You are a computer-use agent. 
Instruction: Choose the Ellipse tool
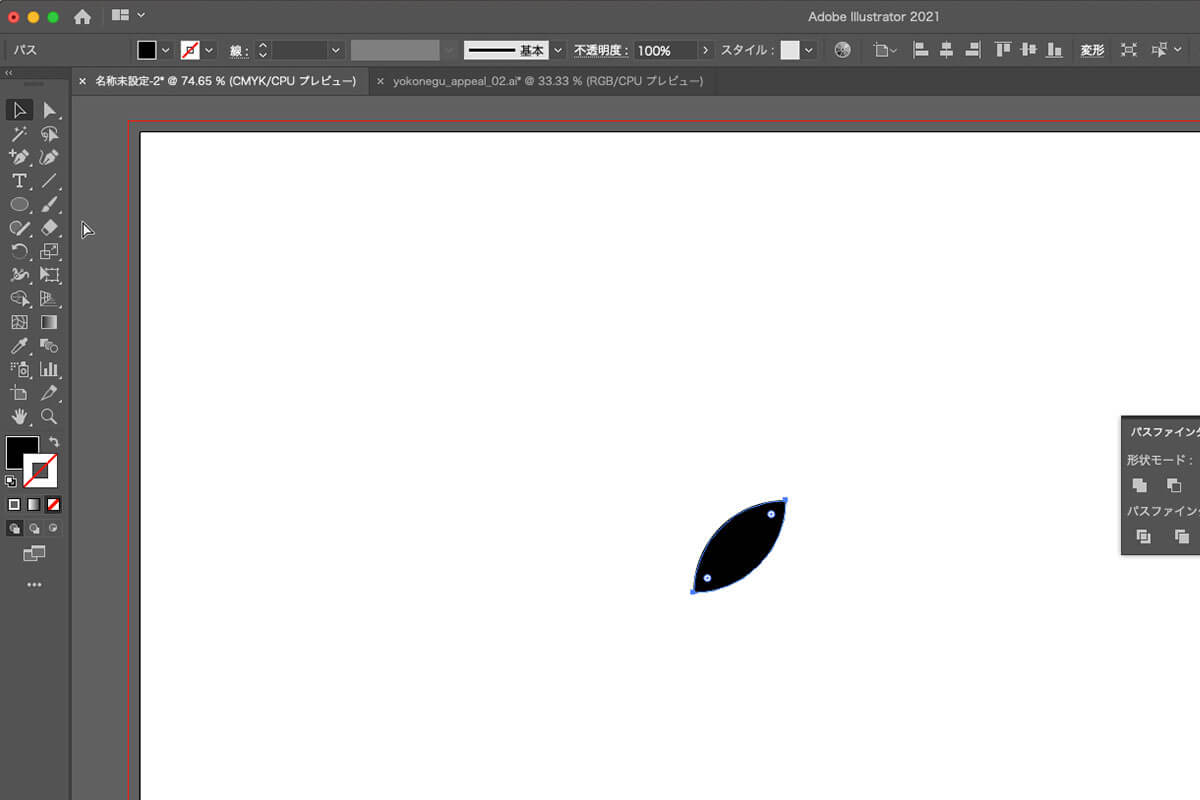tap(18, 204)
